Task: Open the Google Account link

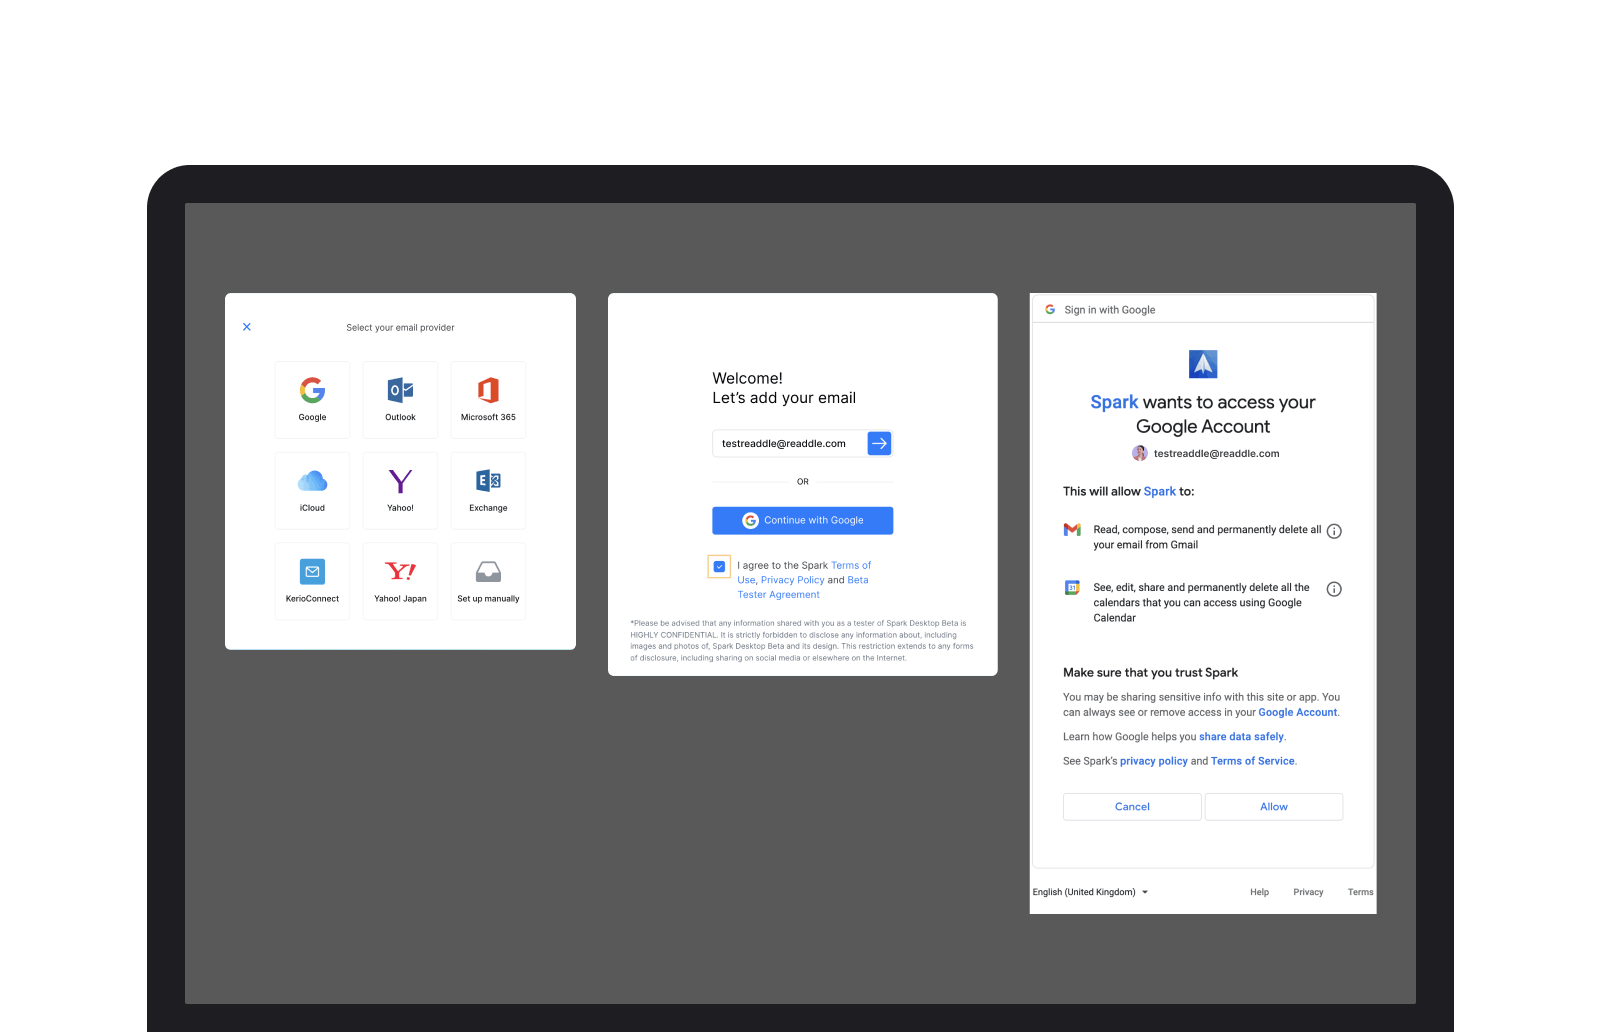Action: [x=1297, y=713]
